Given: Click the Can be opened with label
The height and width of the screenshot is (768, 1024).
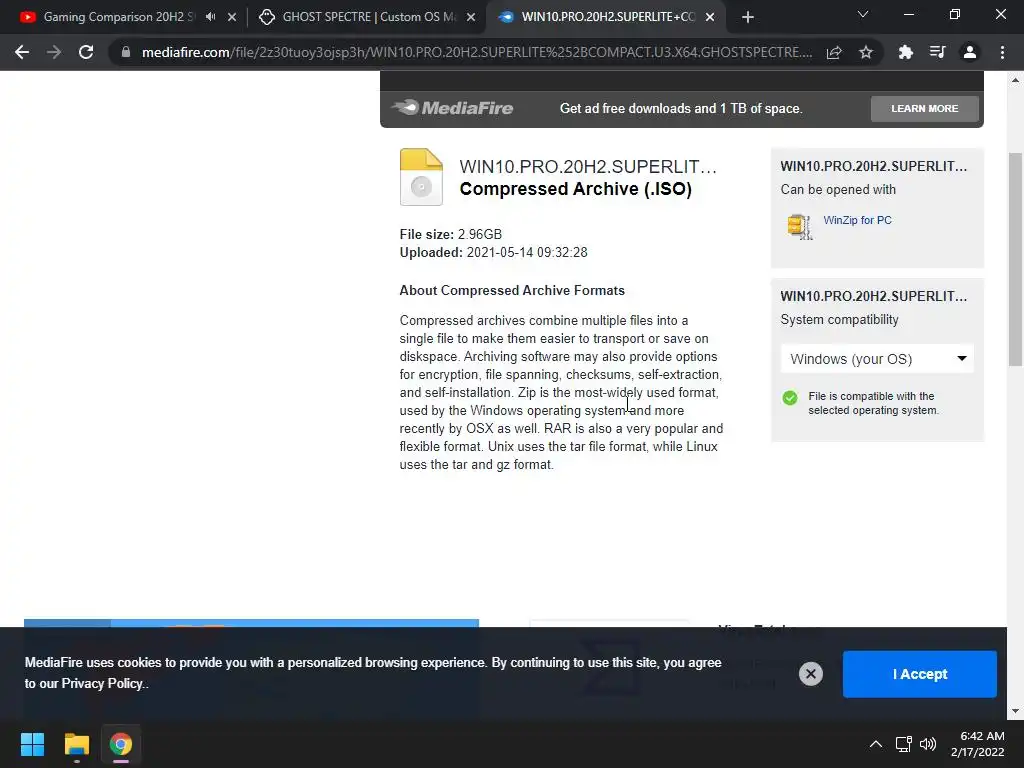Looking at the screenshot, I should tap(838, 189).
